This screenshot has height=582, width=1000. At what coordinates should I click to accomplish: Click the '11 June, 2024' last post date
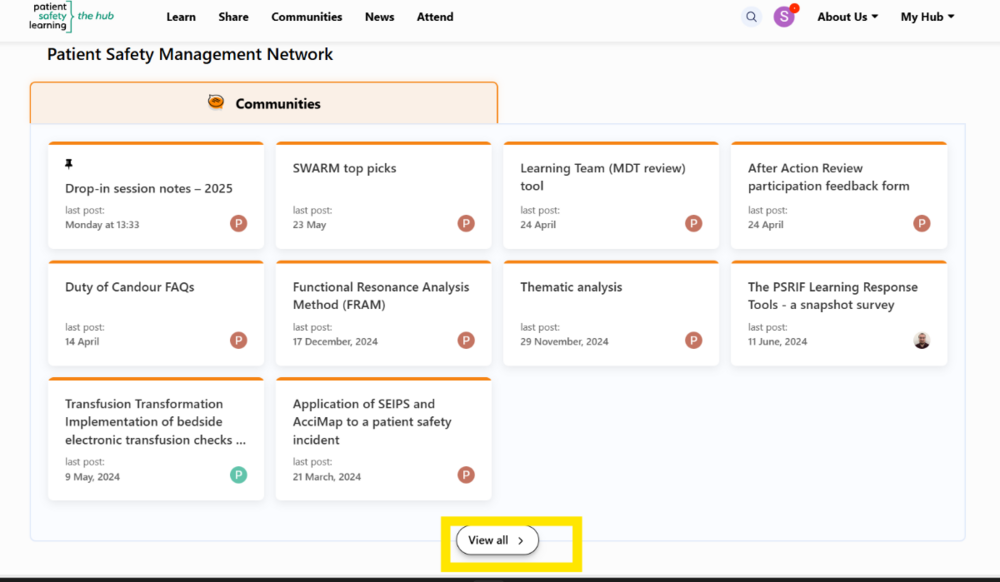777,341
